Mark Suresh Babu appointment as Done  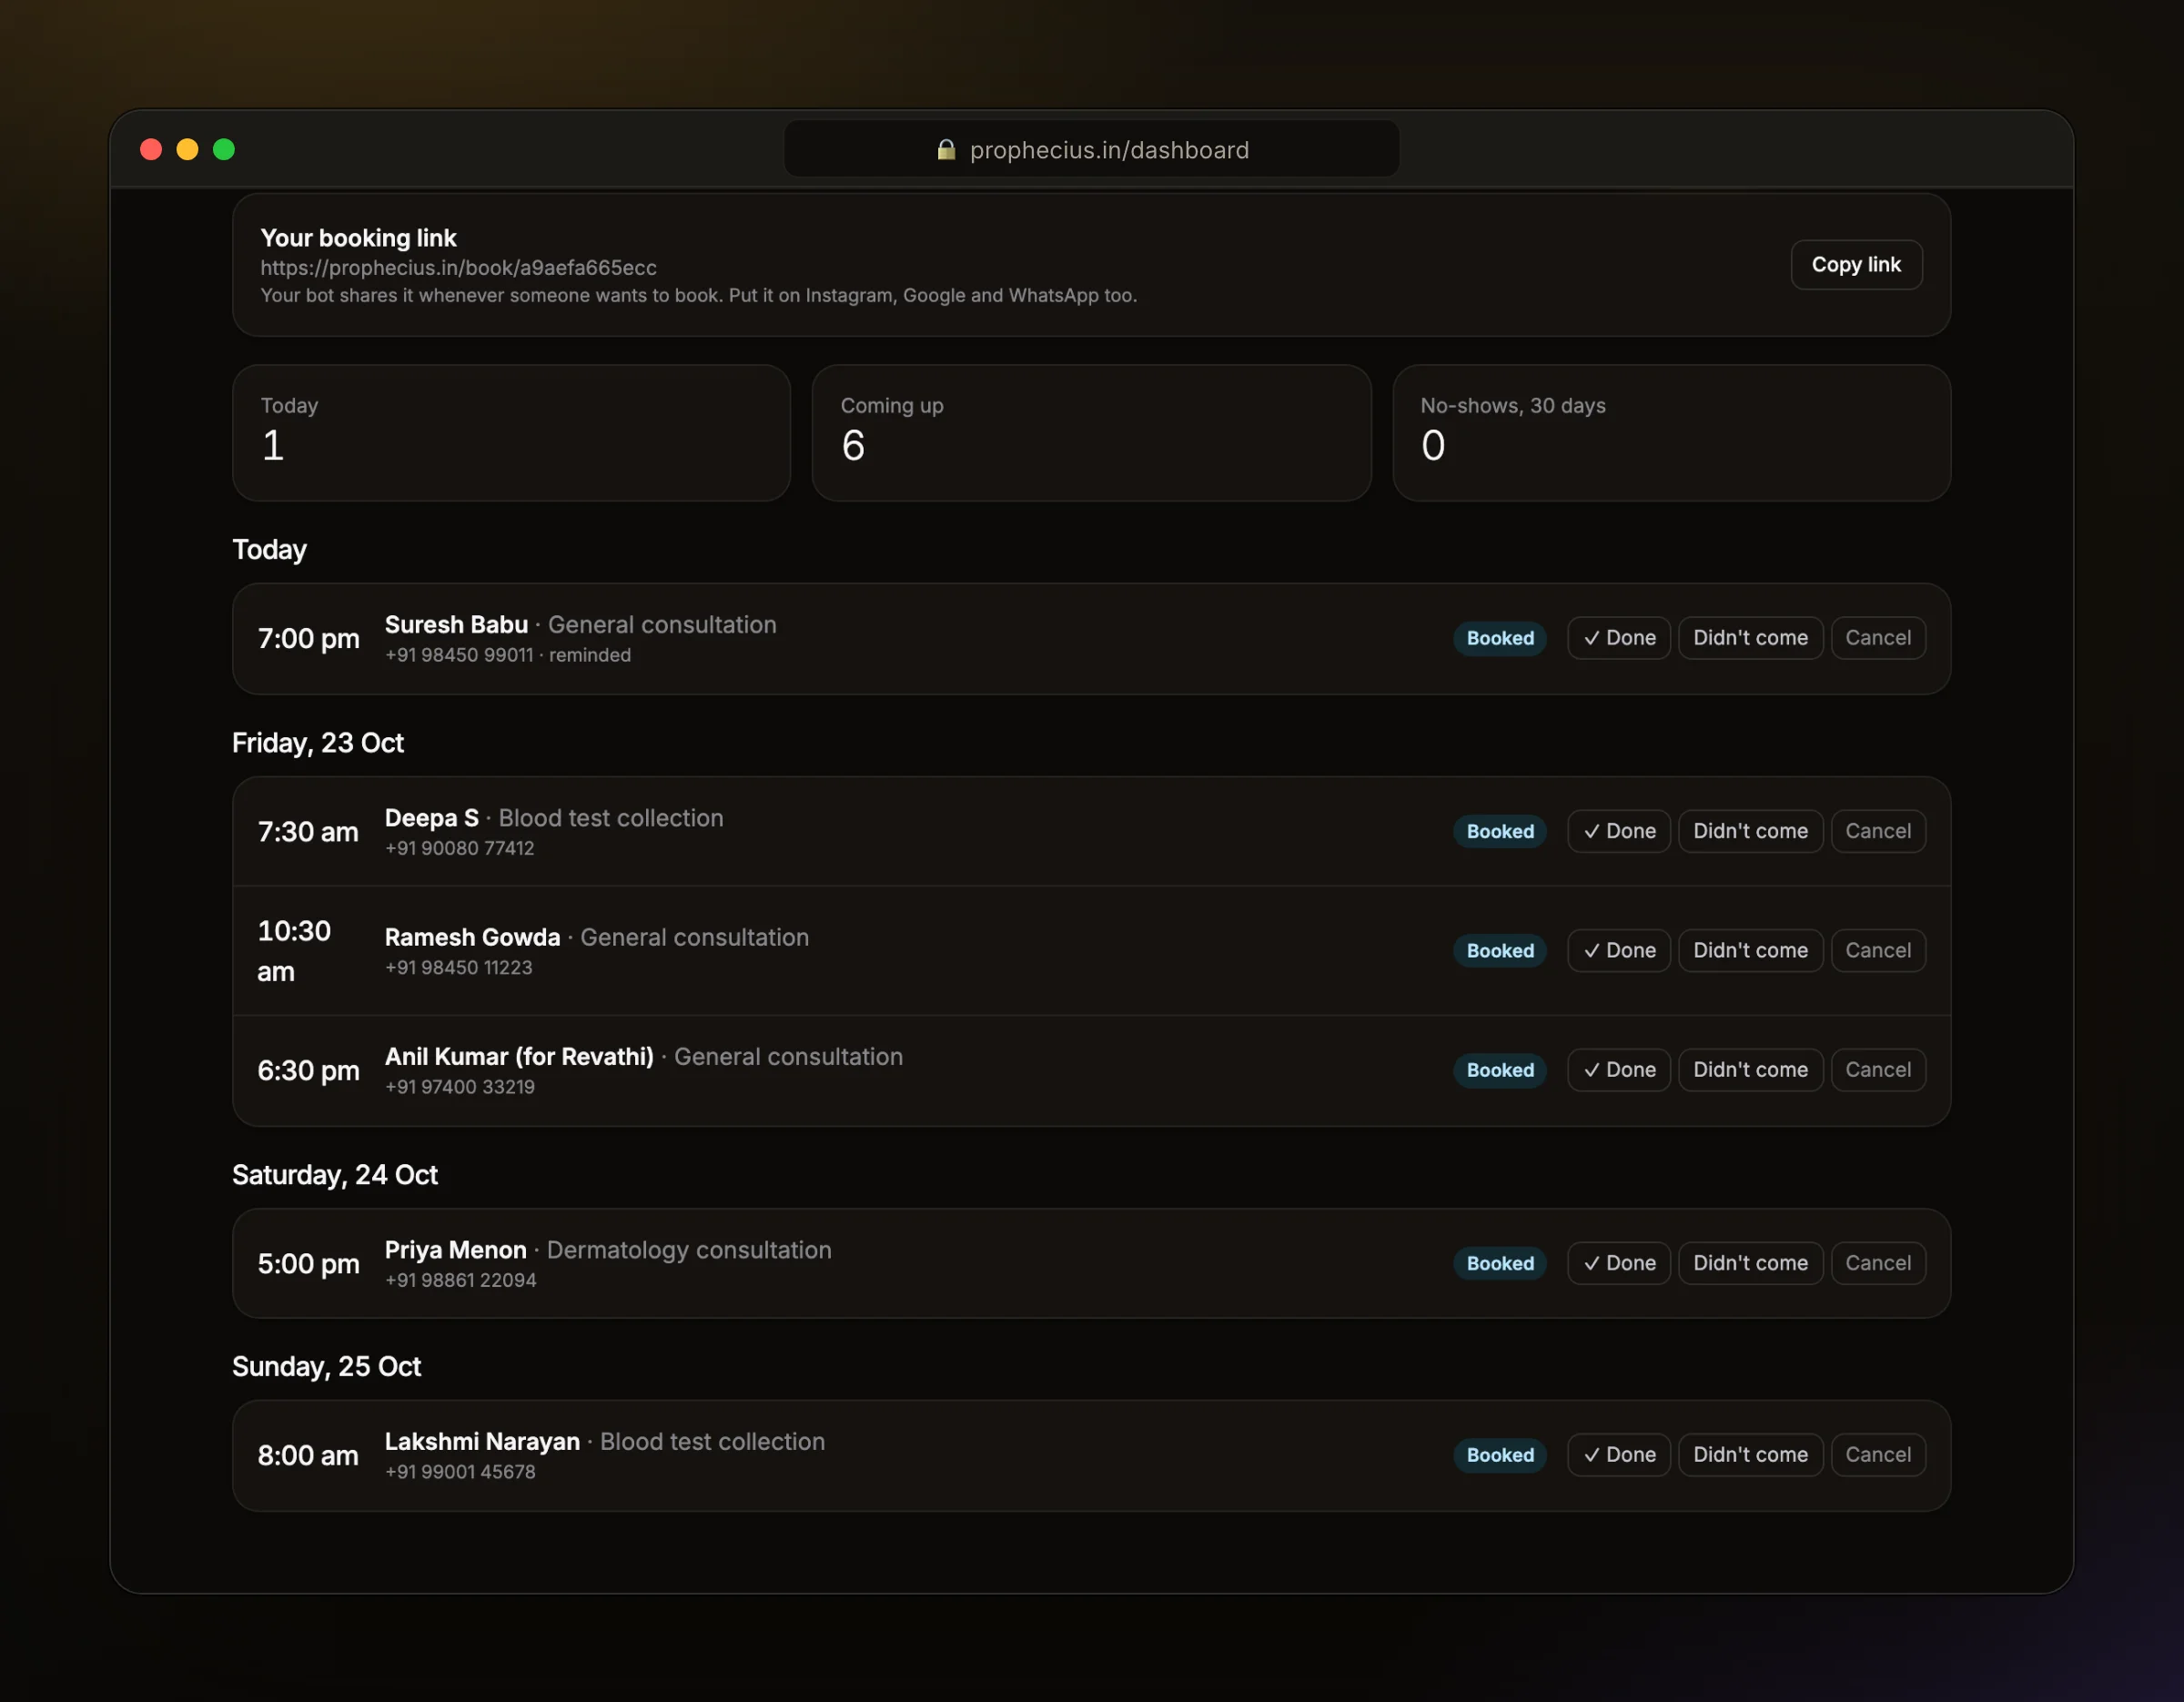[x=1619, y=638]
